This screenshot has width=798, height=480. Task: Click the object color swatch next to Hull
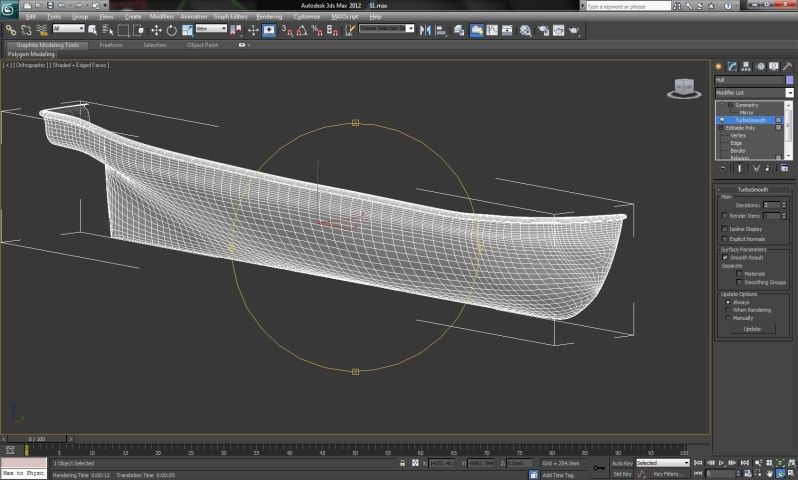pos(789,80)
